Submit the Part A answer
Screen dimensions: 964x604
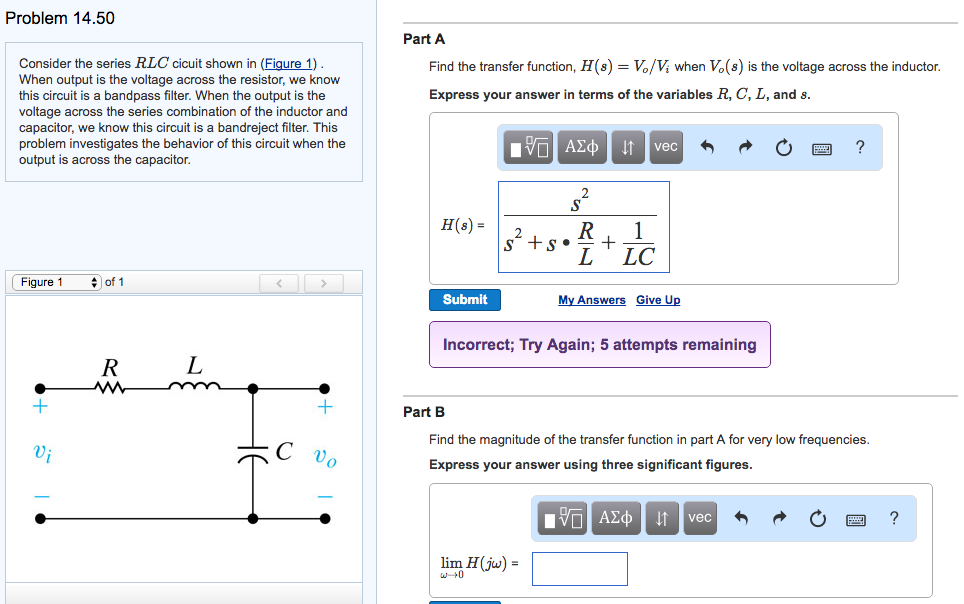tap(465, 299)
